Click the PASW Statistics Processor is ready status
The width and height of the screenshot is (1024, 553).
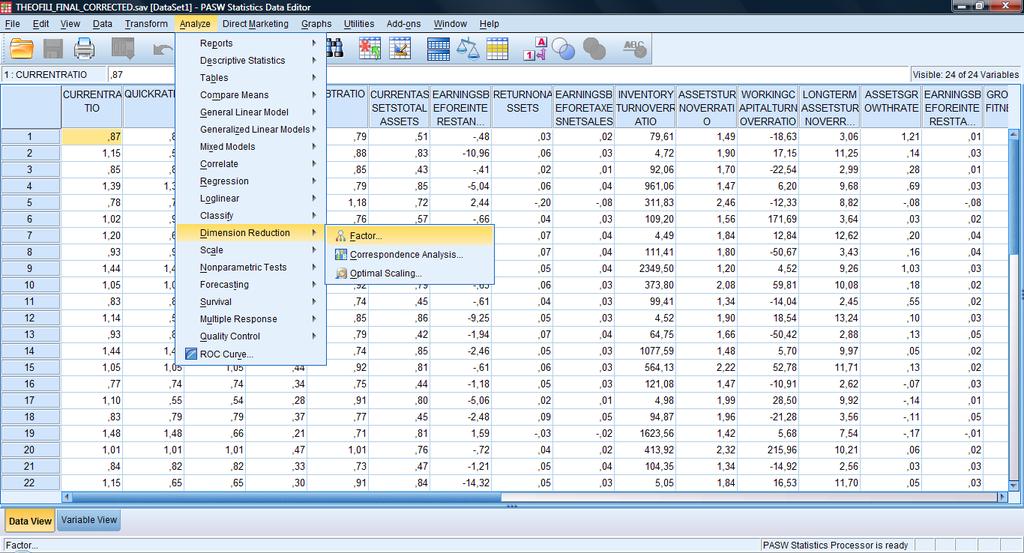pyautogui.click(x=835, y=545)
